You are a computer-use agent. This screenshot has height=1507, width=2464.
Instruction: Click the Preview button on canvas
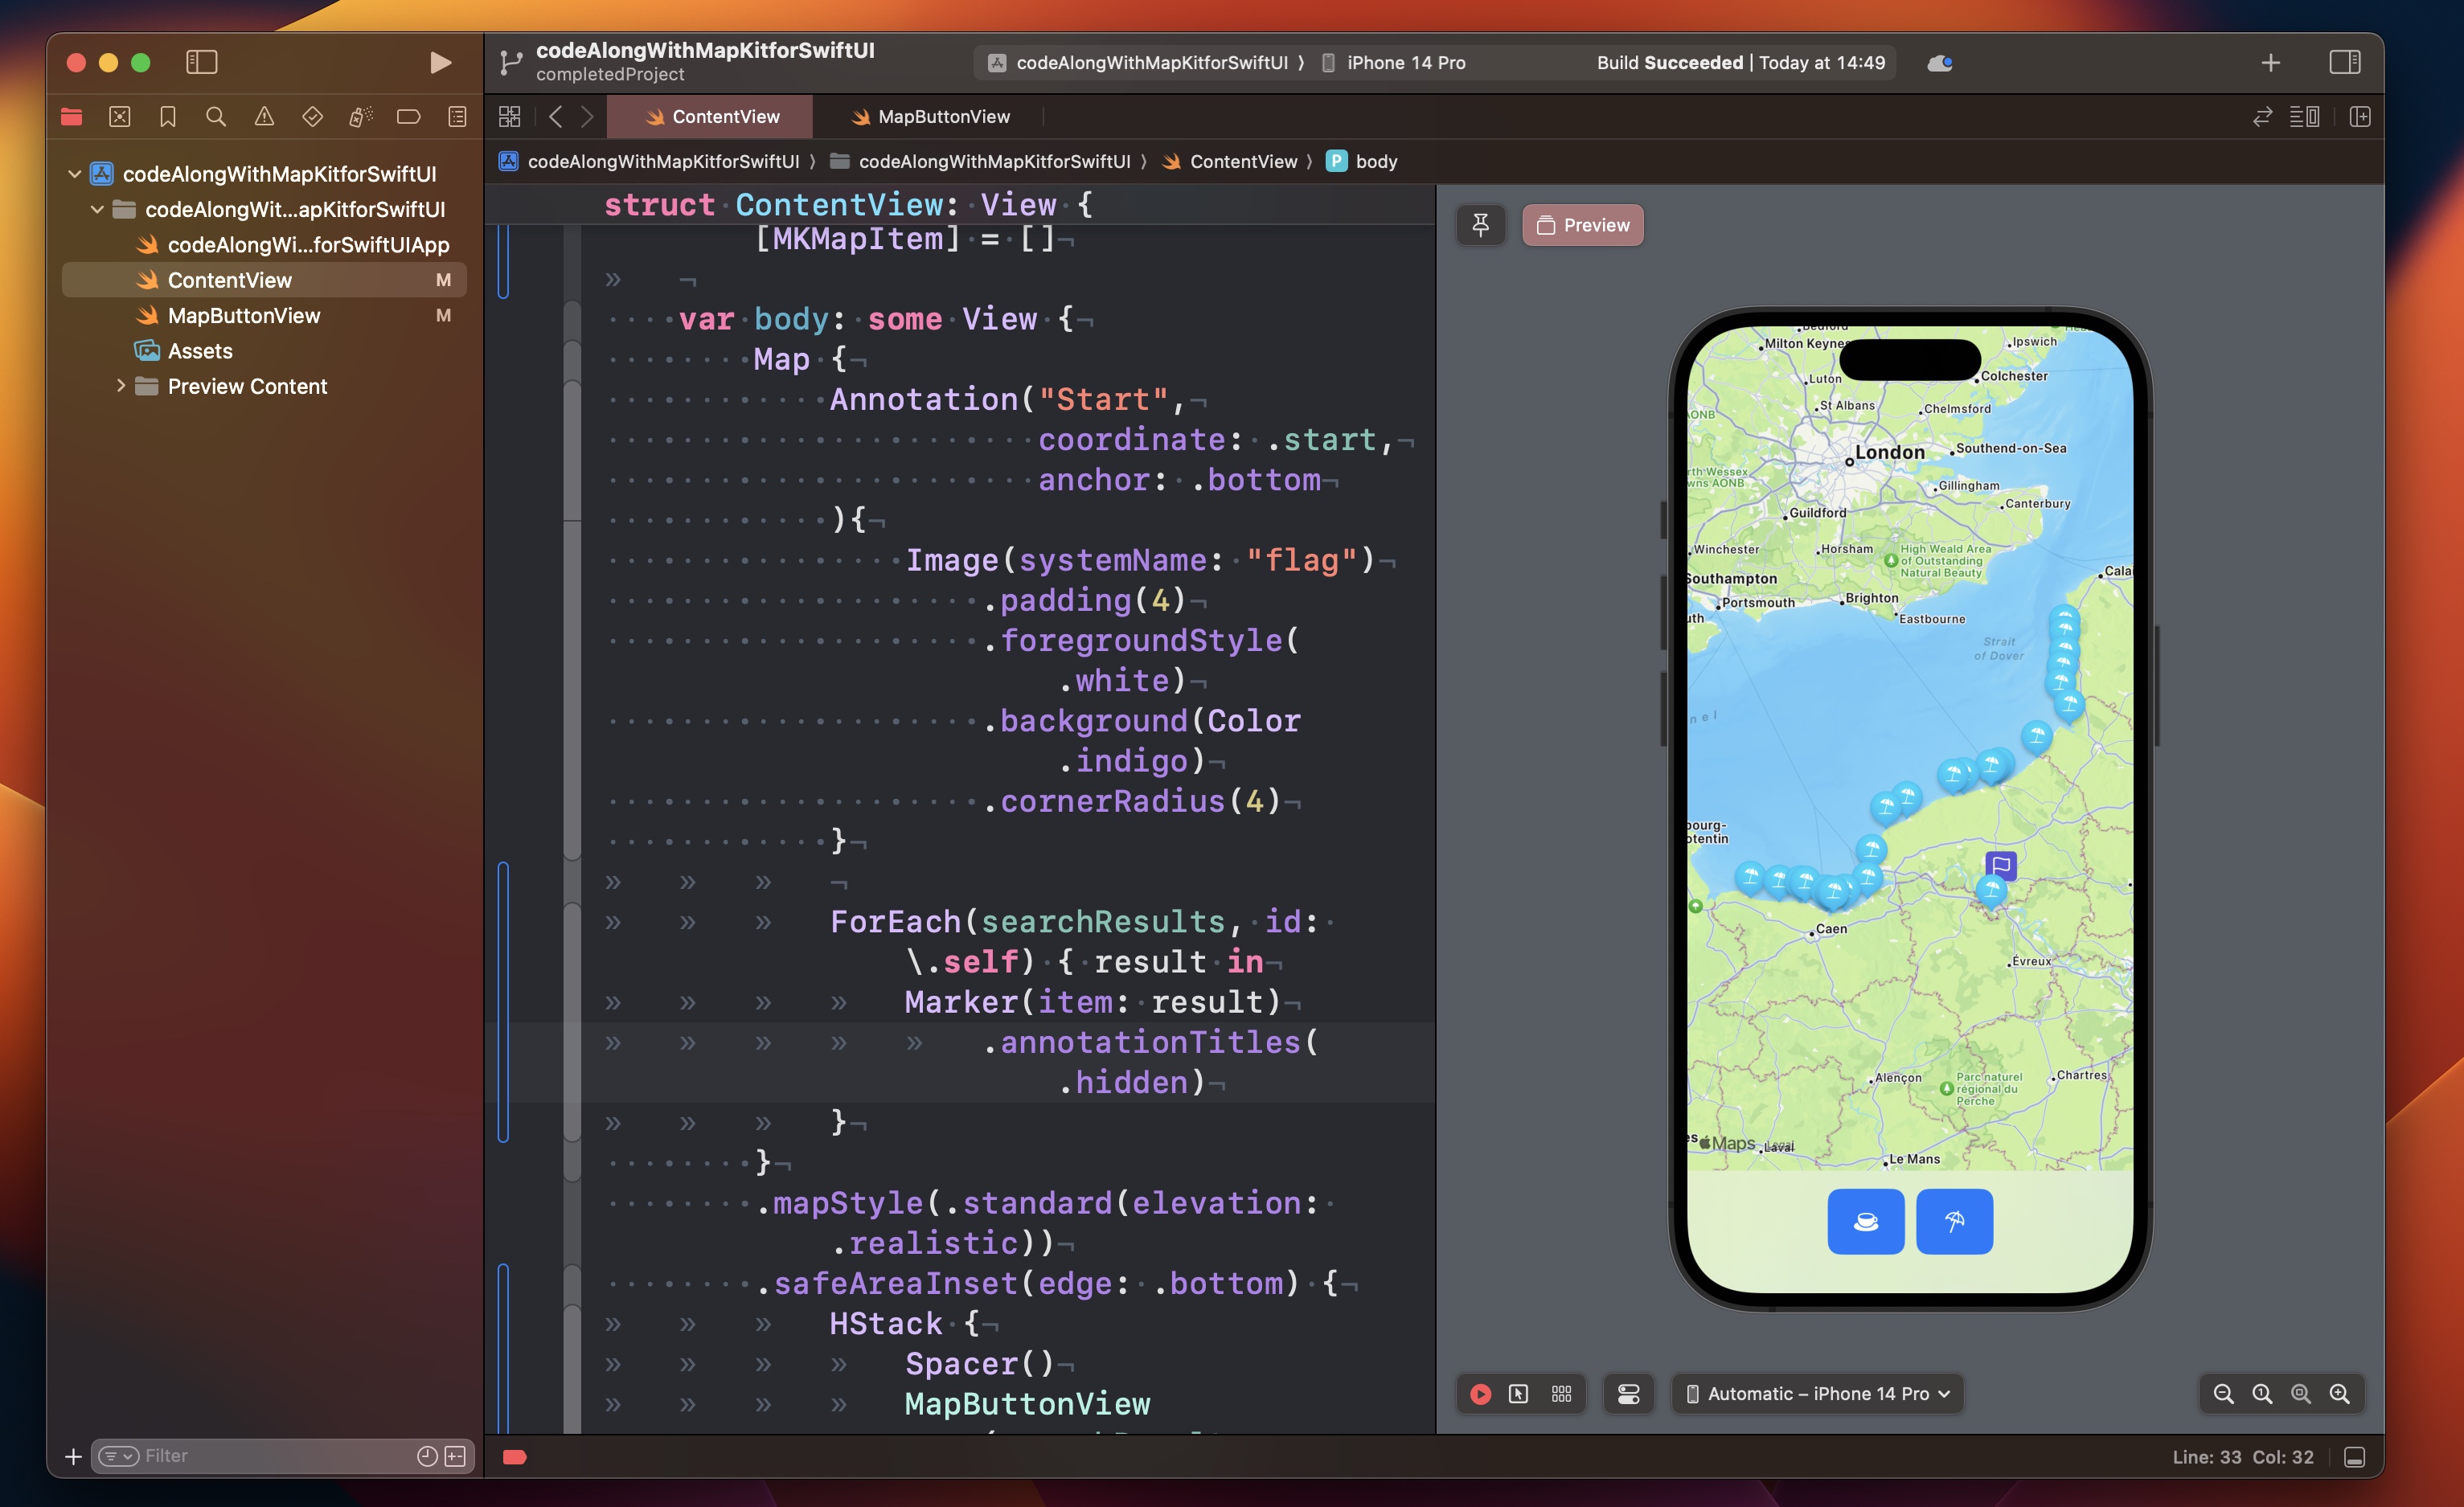click(x=1582, y=225)
